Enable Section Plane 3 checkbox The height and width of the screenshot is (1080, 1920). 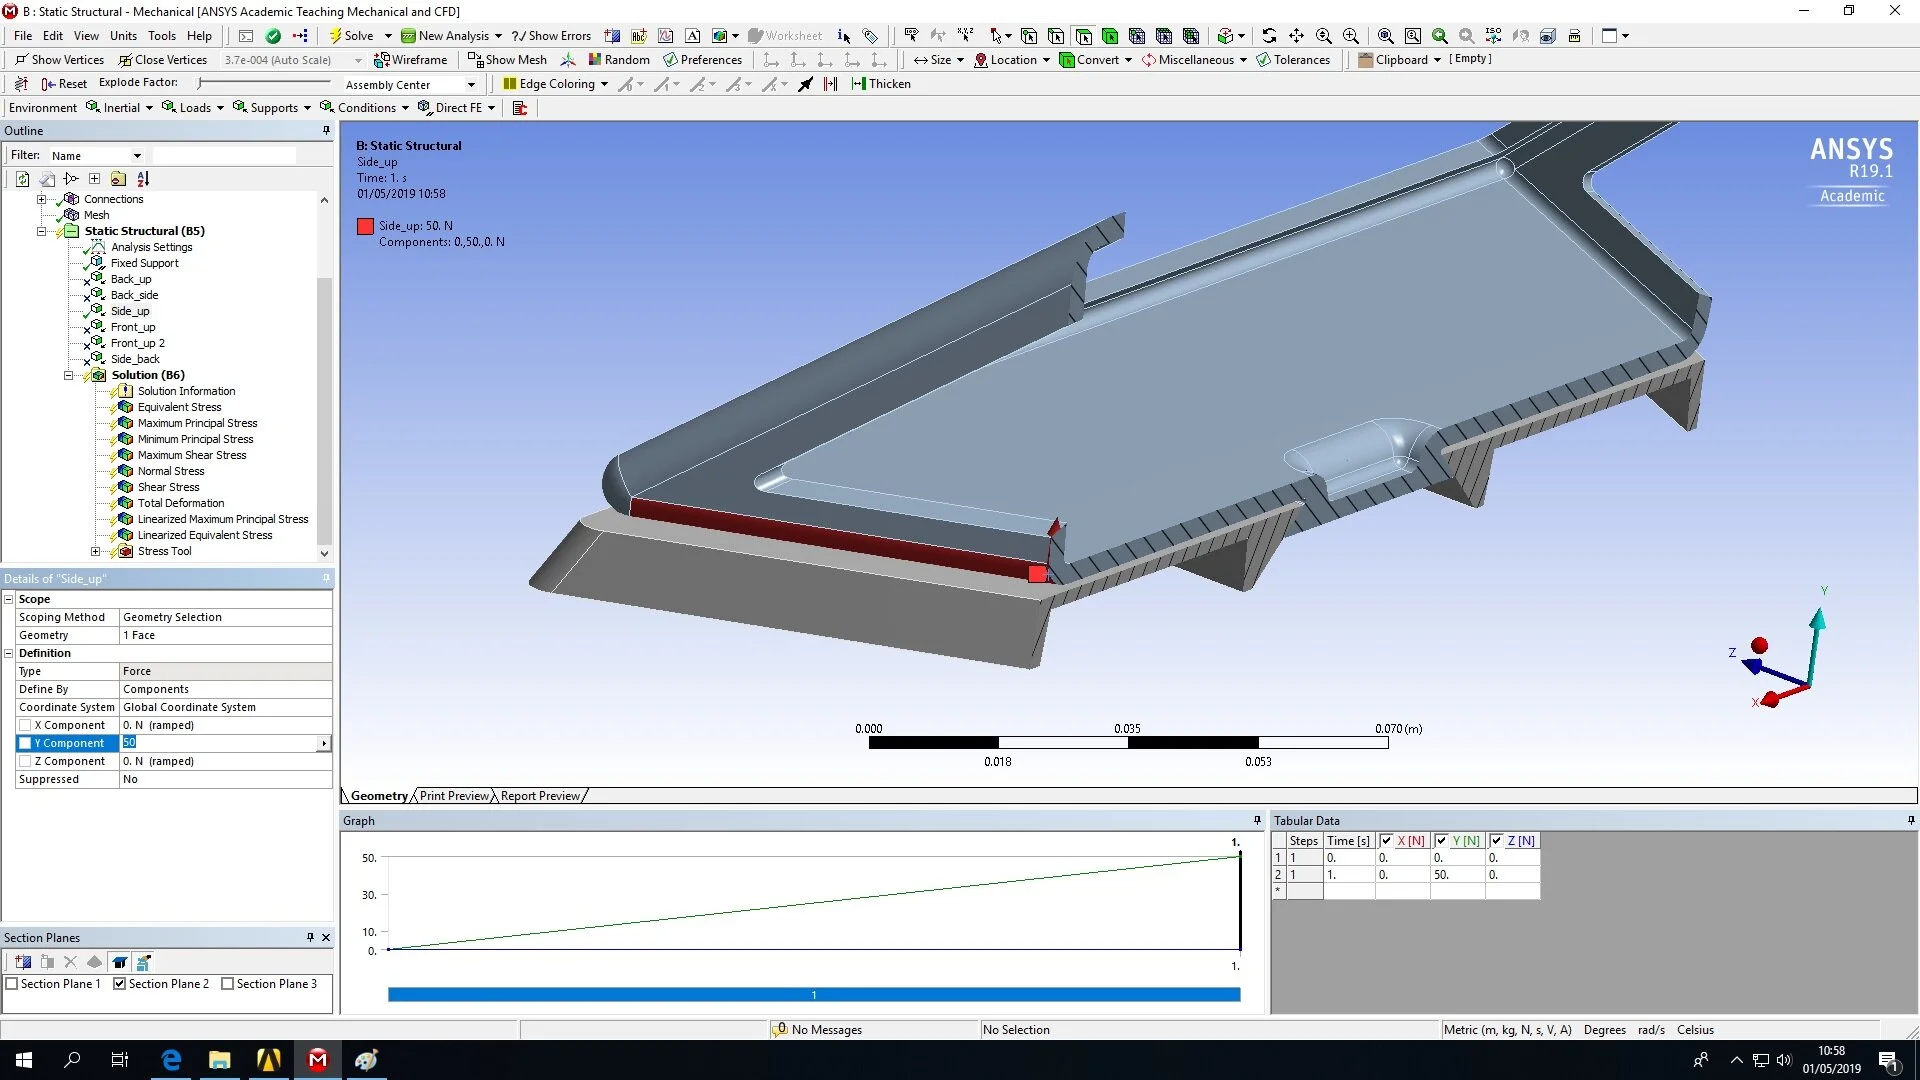[228, 984]
